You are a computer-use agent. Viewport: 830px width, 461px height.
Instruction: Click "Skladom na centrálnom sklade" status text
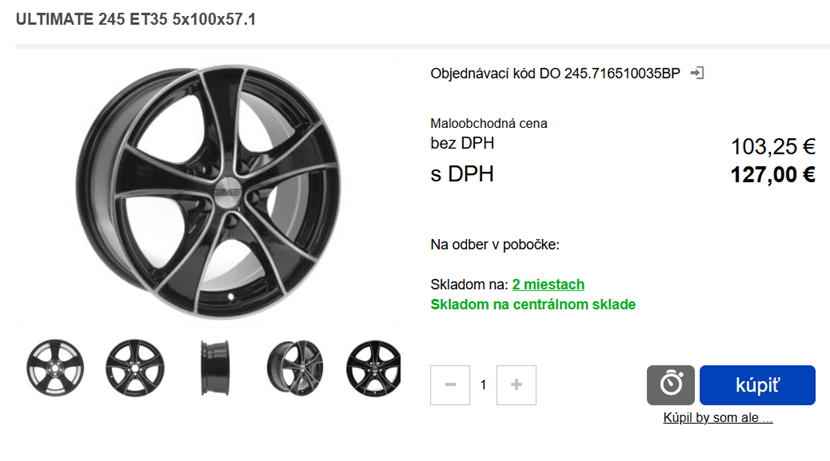pos(533,305)
